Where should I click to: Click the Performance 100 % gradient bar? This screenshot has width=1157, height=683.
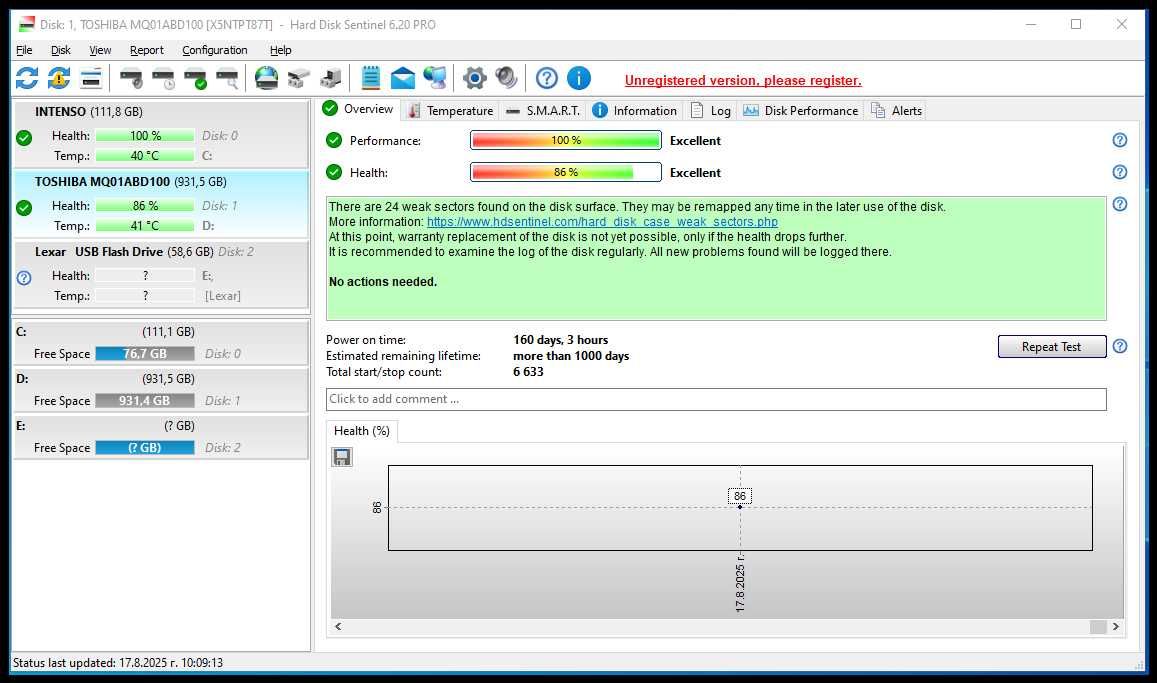pyautogui.click(x=566, y=140)
